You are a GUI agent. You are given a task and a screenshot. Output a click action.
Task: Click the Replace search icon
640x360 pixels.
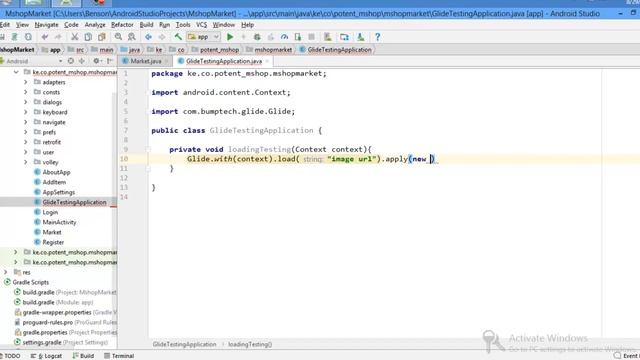[131, 37]
